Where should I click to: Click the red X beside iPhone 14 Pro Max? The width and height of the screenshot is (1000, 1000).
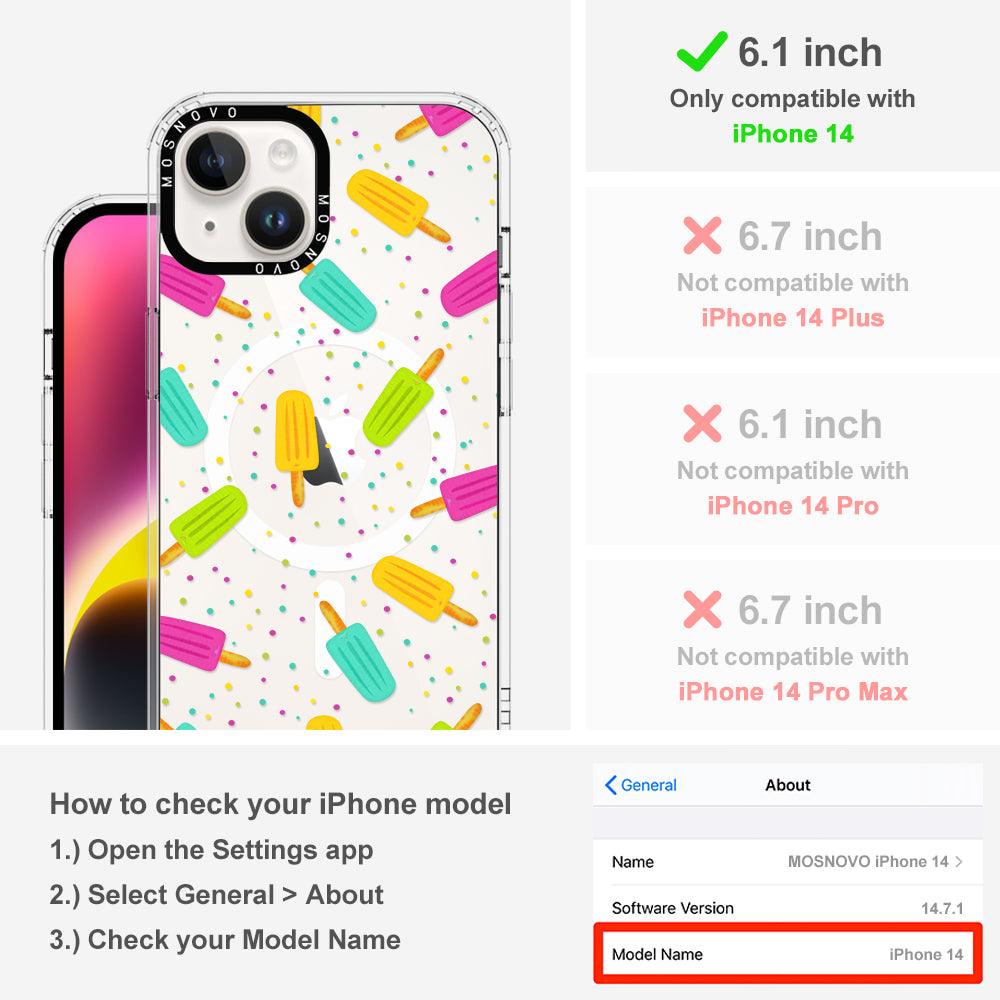(x=702, y=609)
